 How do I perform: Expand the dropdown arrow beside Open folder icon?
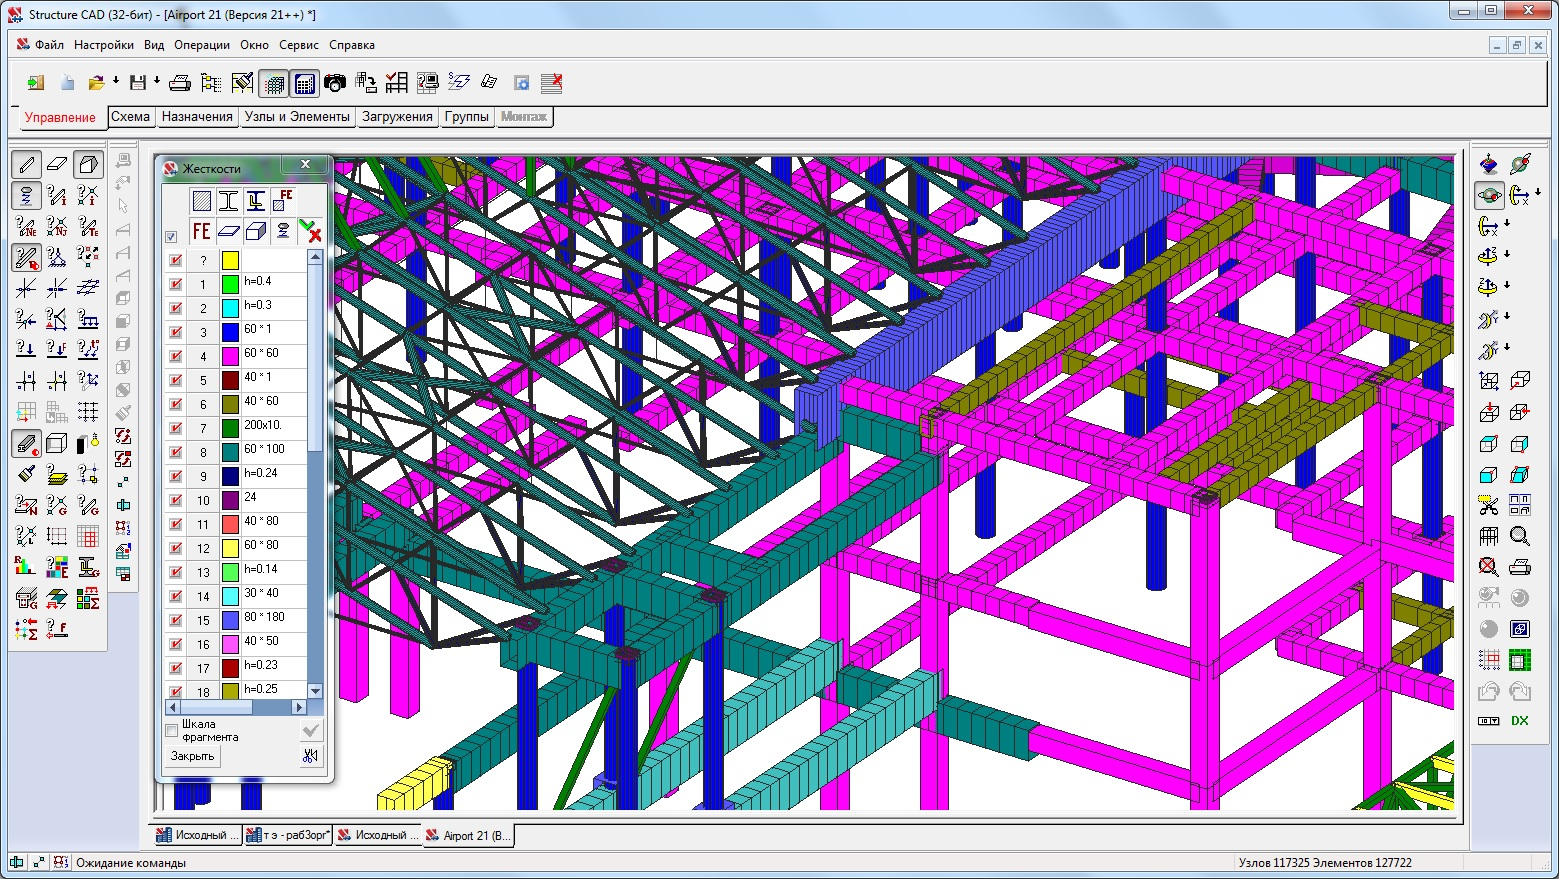[x=116, y=81]
